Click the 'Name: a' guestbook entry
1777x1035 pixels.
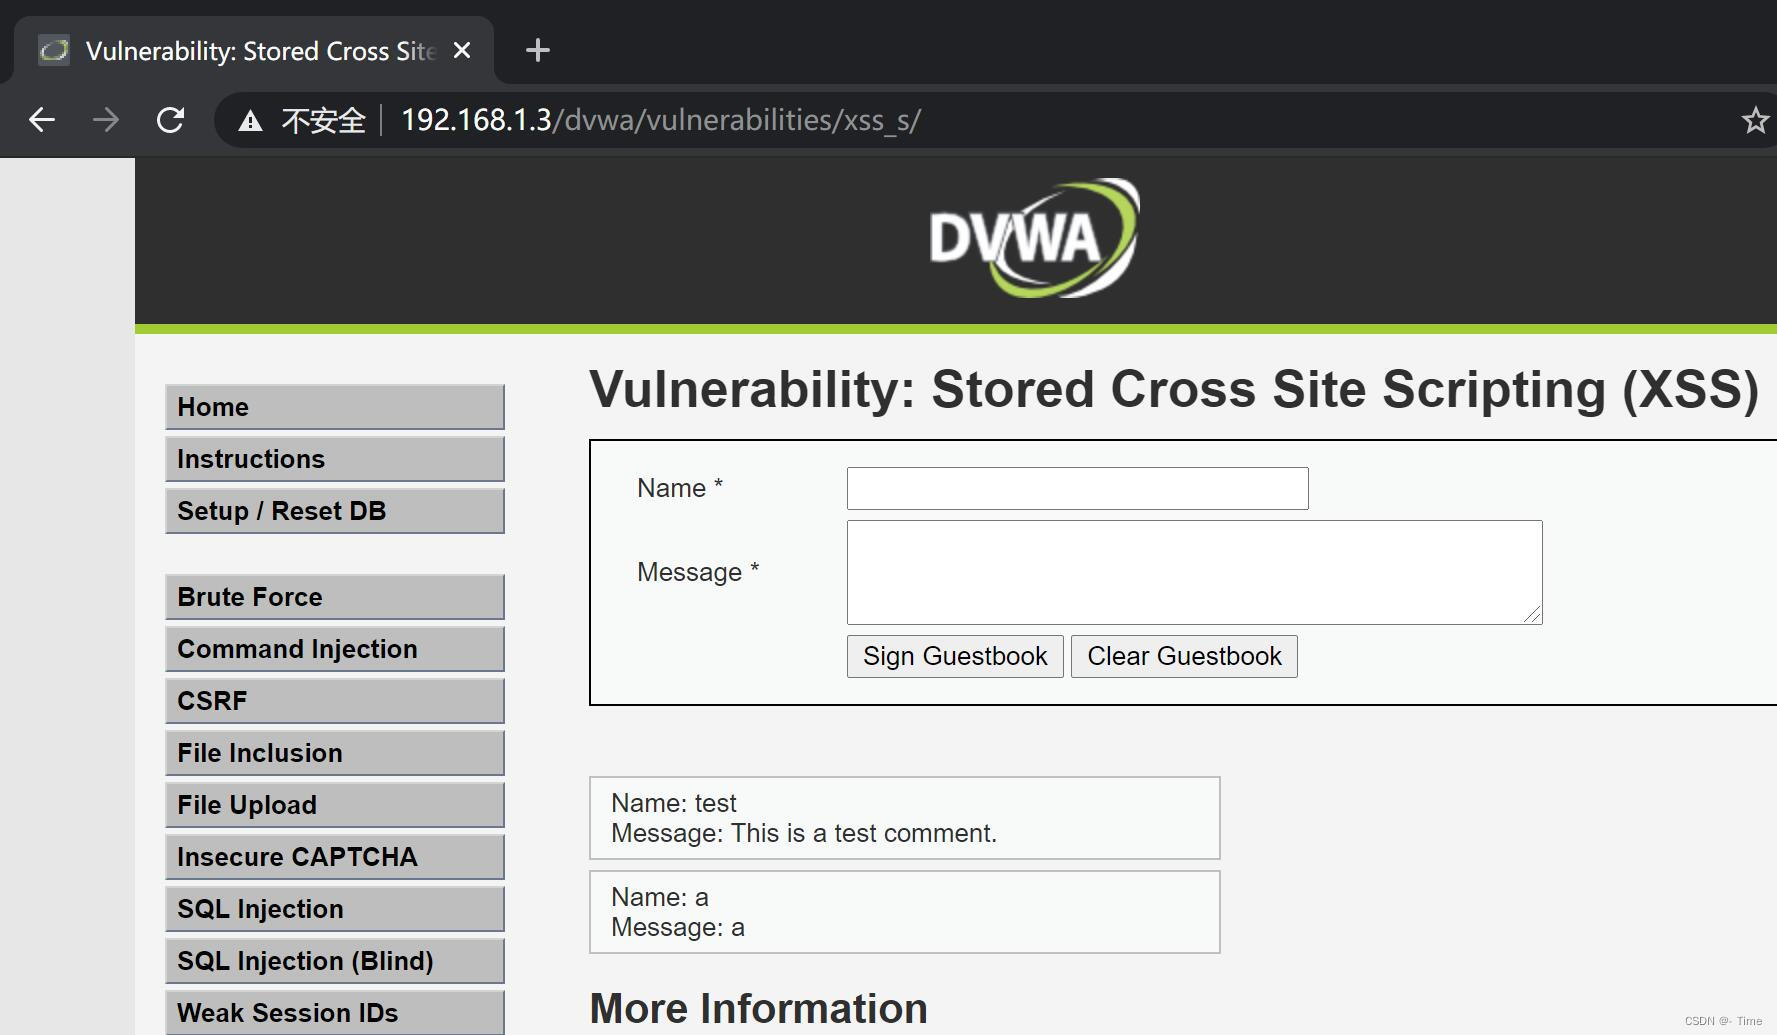tap(660, 897)
